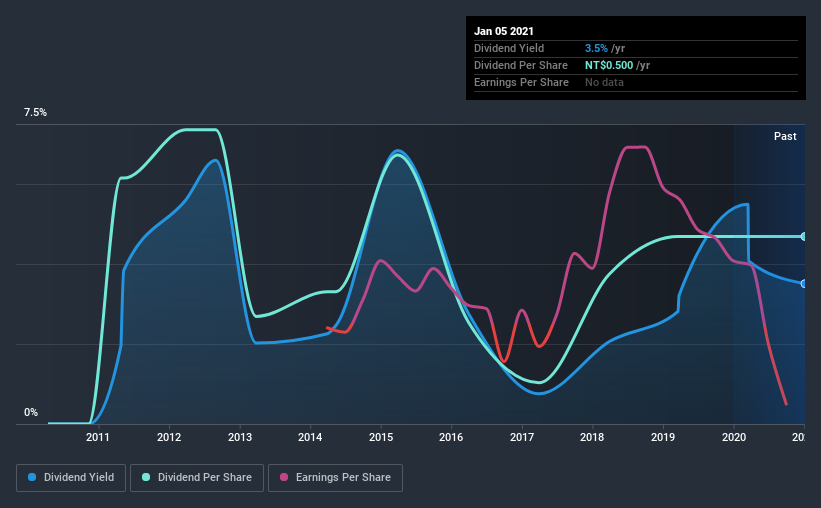Click the pink Earnings Per Share legend dot
The image size is (821, 508).
tap(284, 477)
